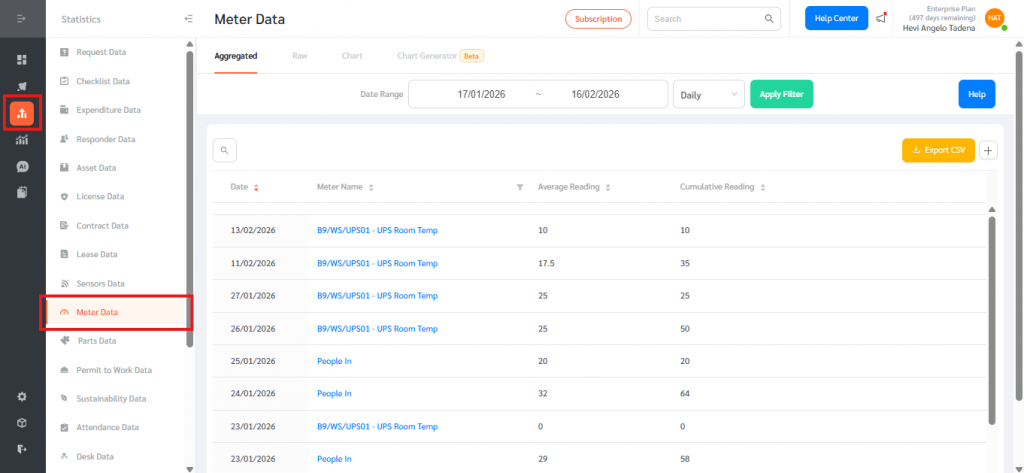Click the table search magnifier icon

point(225,150)
